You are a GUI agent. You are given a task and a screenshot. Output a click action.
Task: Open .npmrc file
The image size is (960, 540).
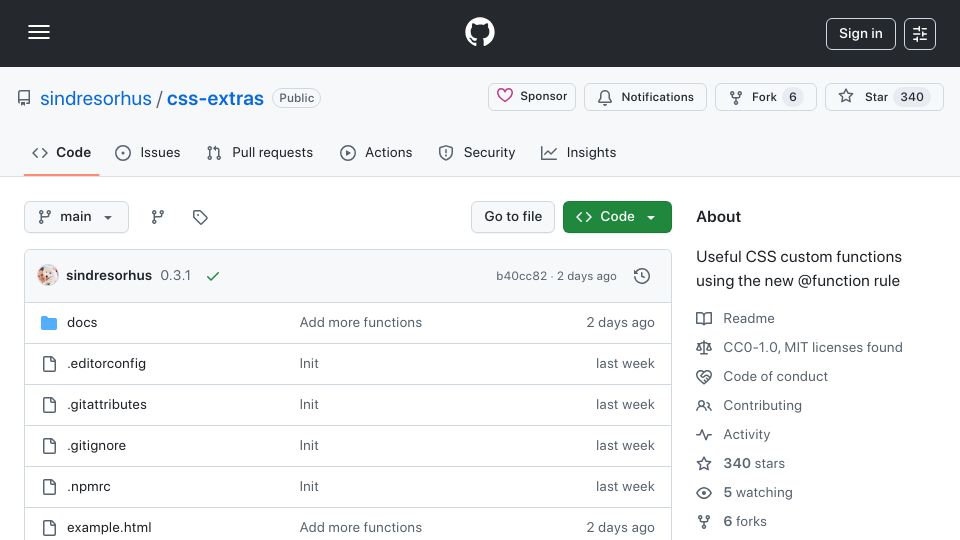click(x=89, y=487)
